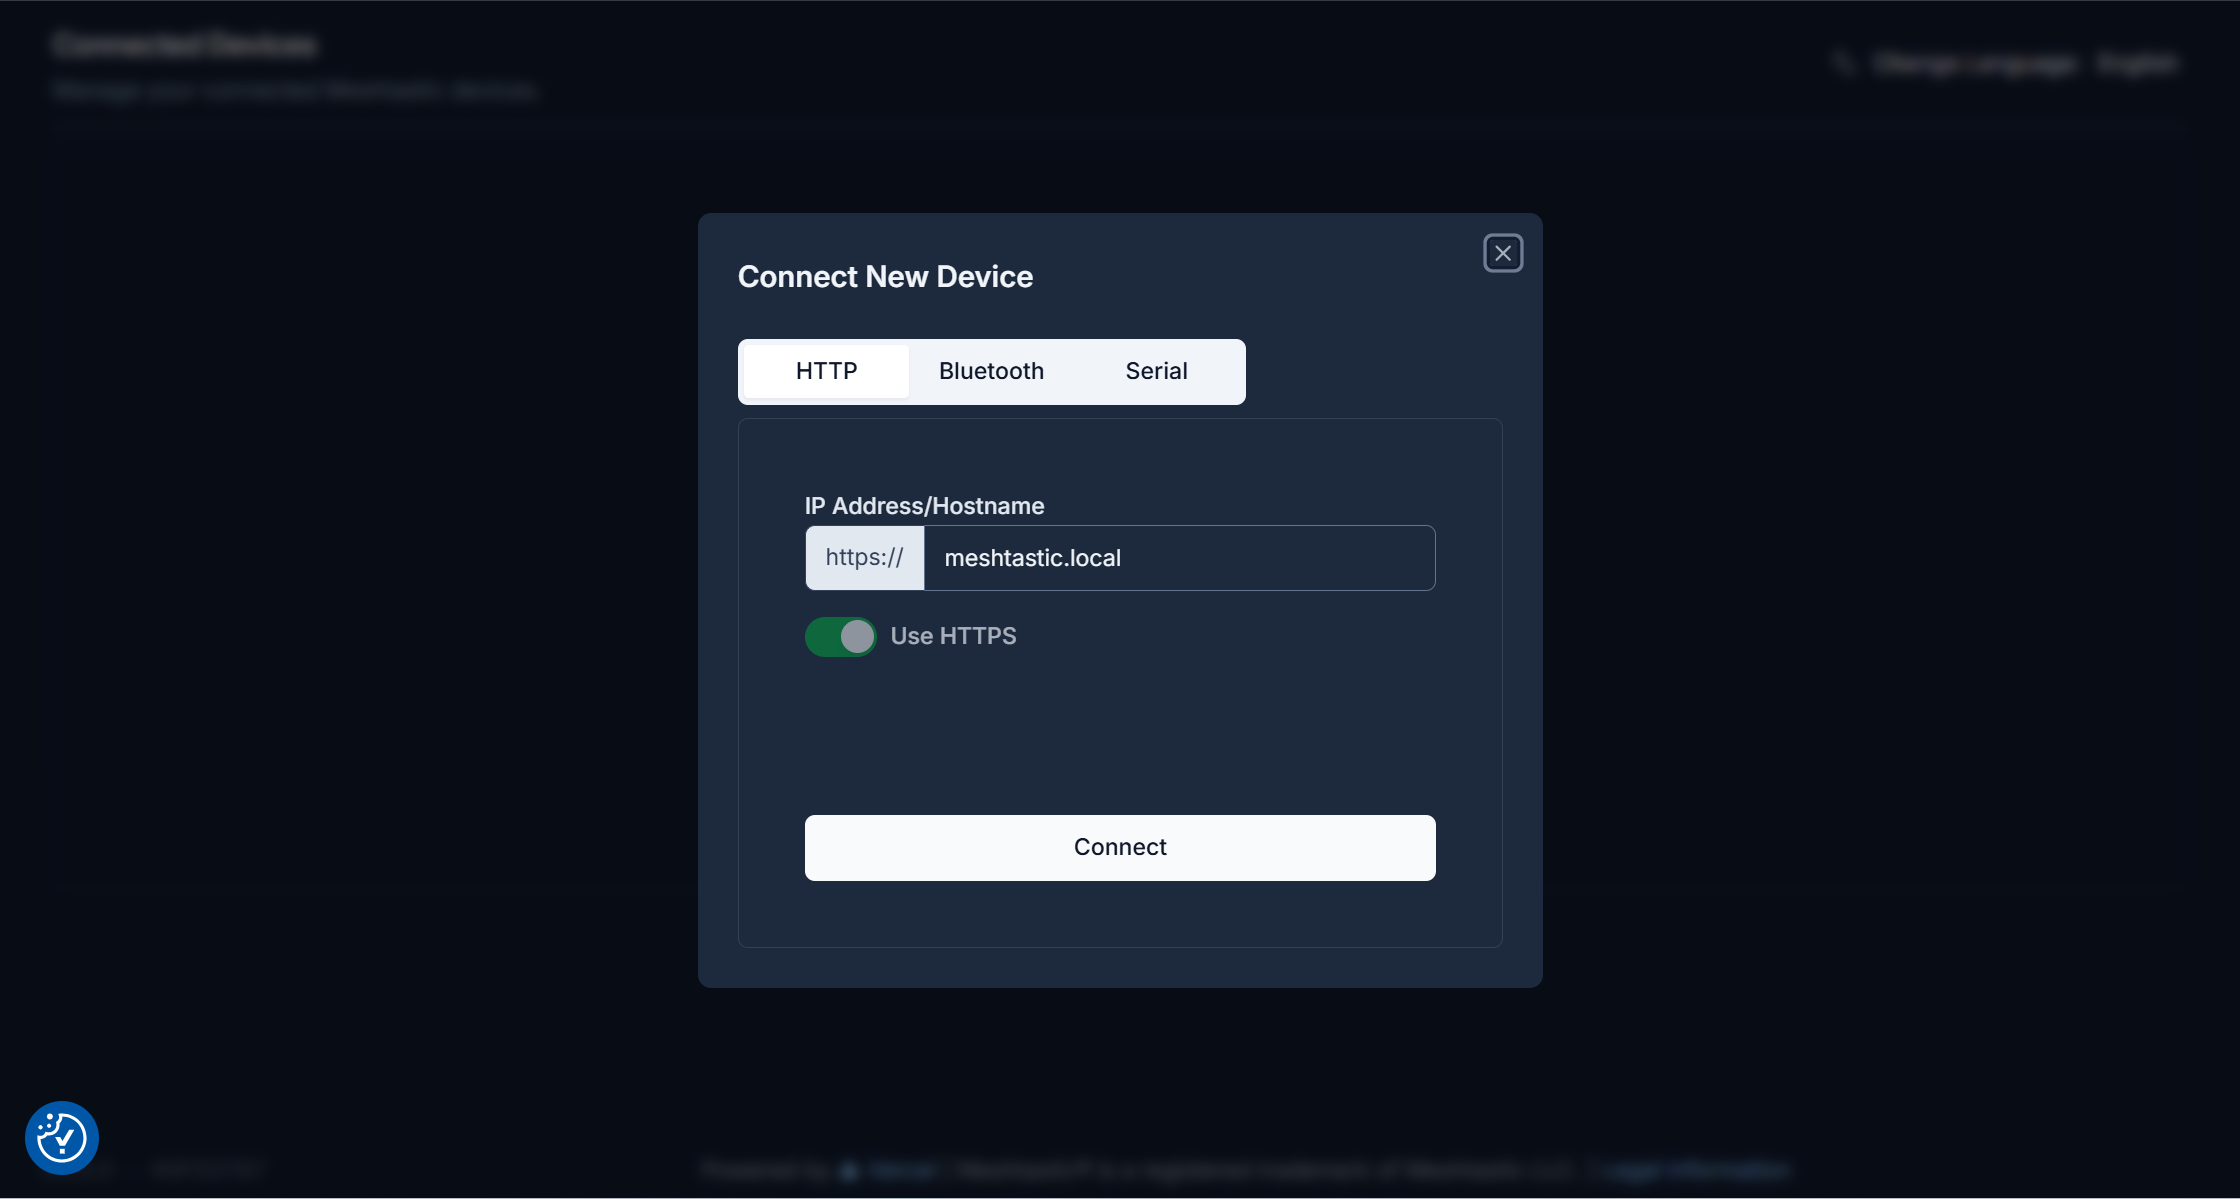This screenshot has width=2240, height=1199.
Task: Click the https:// prefix box
Action: coord(864,558)
